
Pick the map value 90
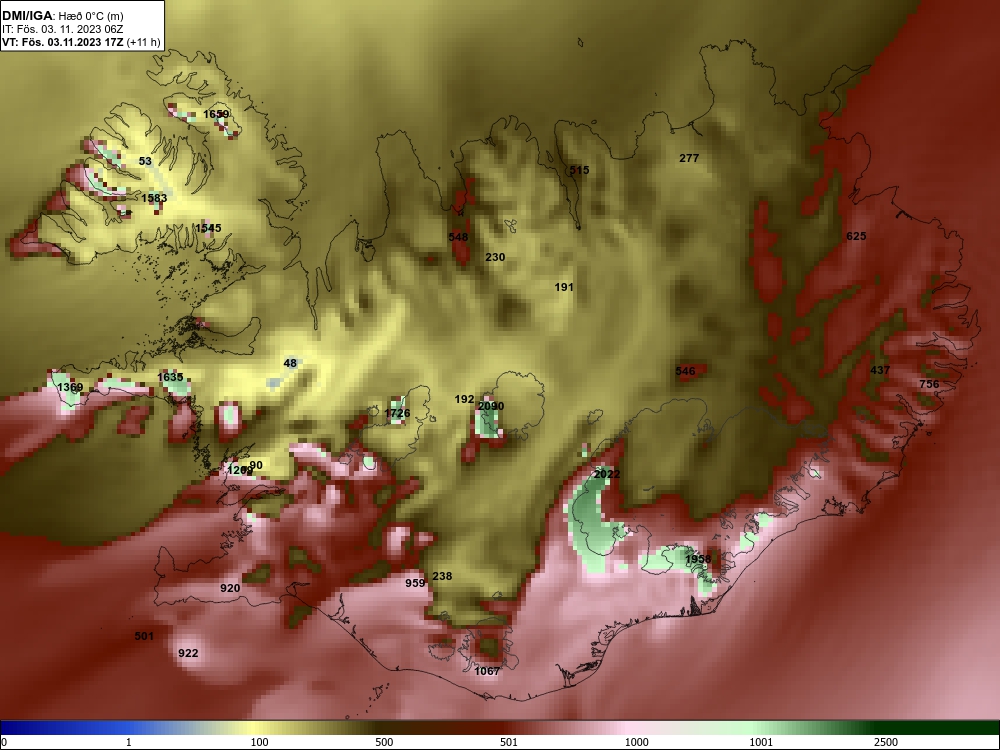tap(256, 465)
